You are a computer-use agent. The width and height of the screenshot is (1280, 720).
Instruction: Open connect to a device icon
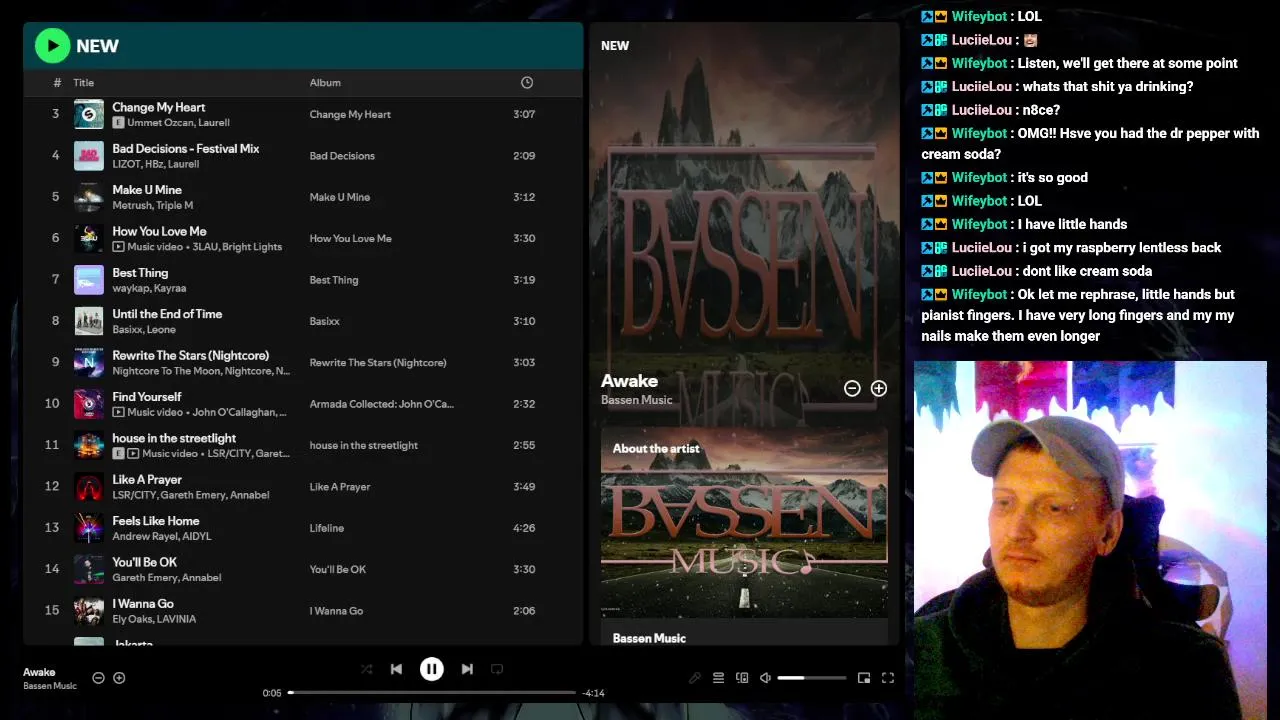pos(742,678)
